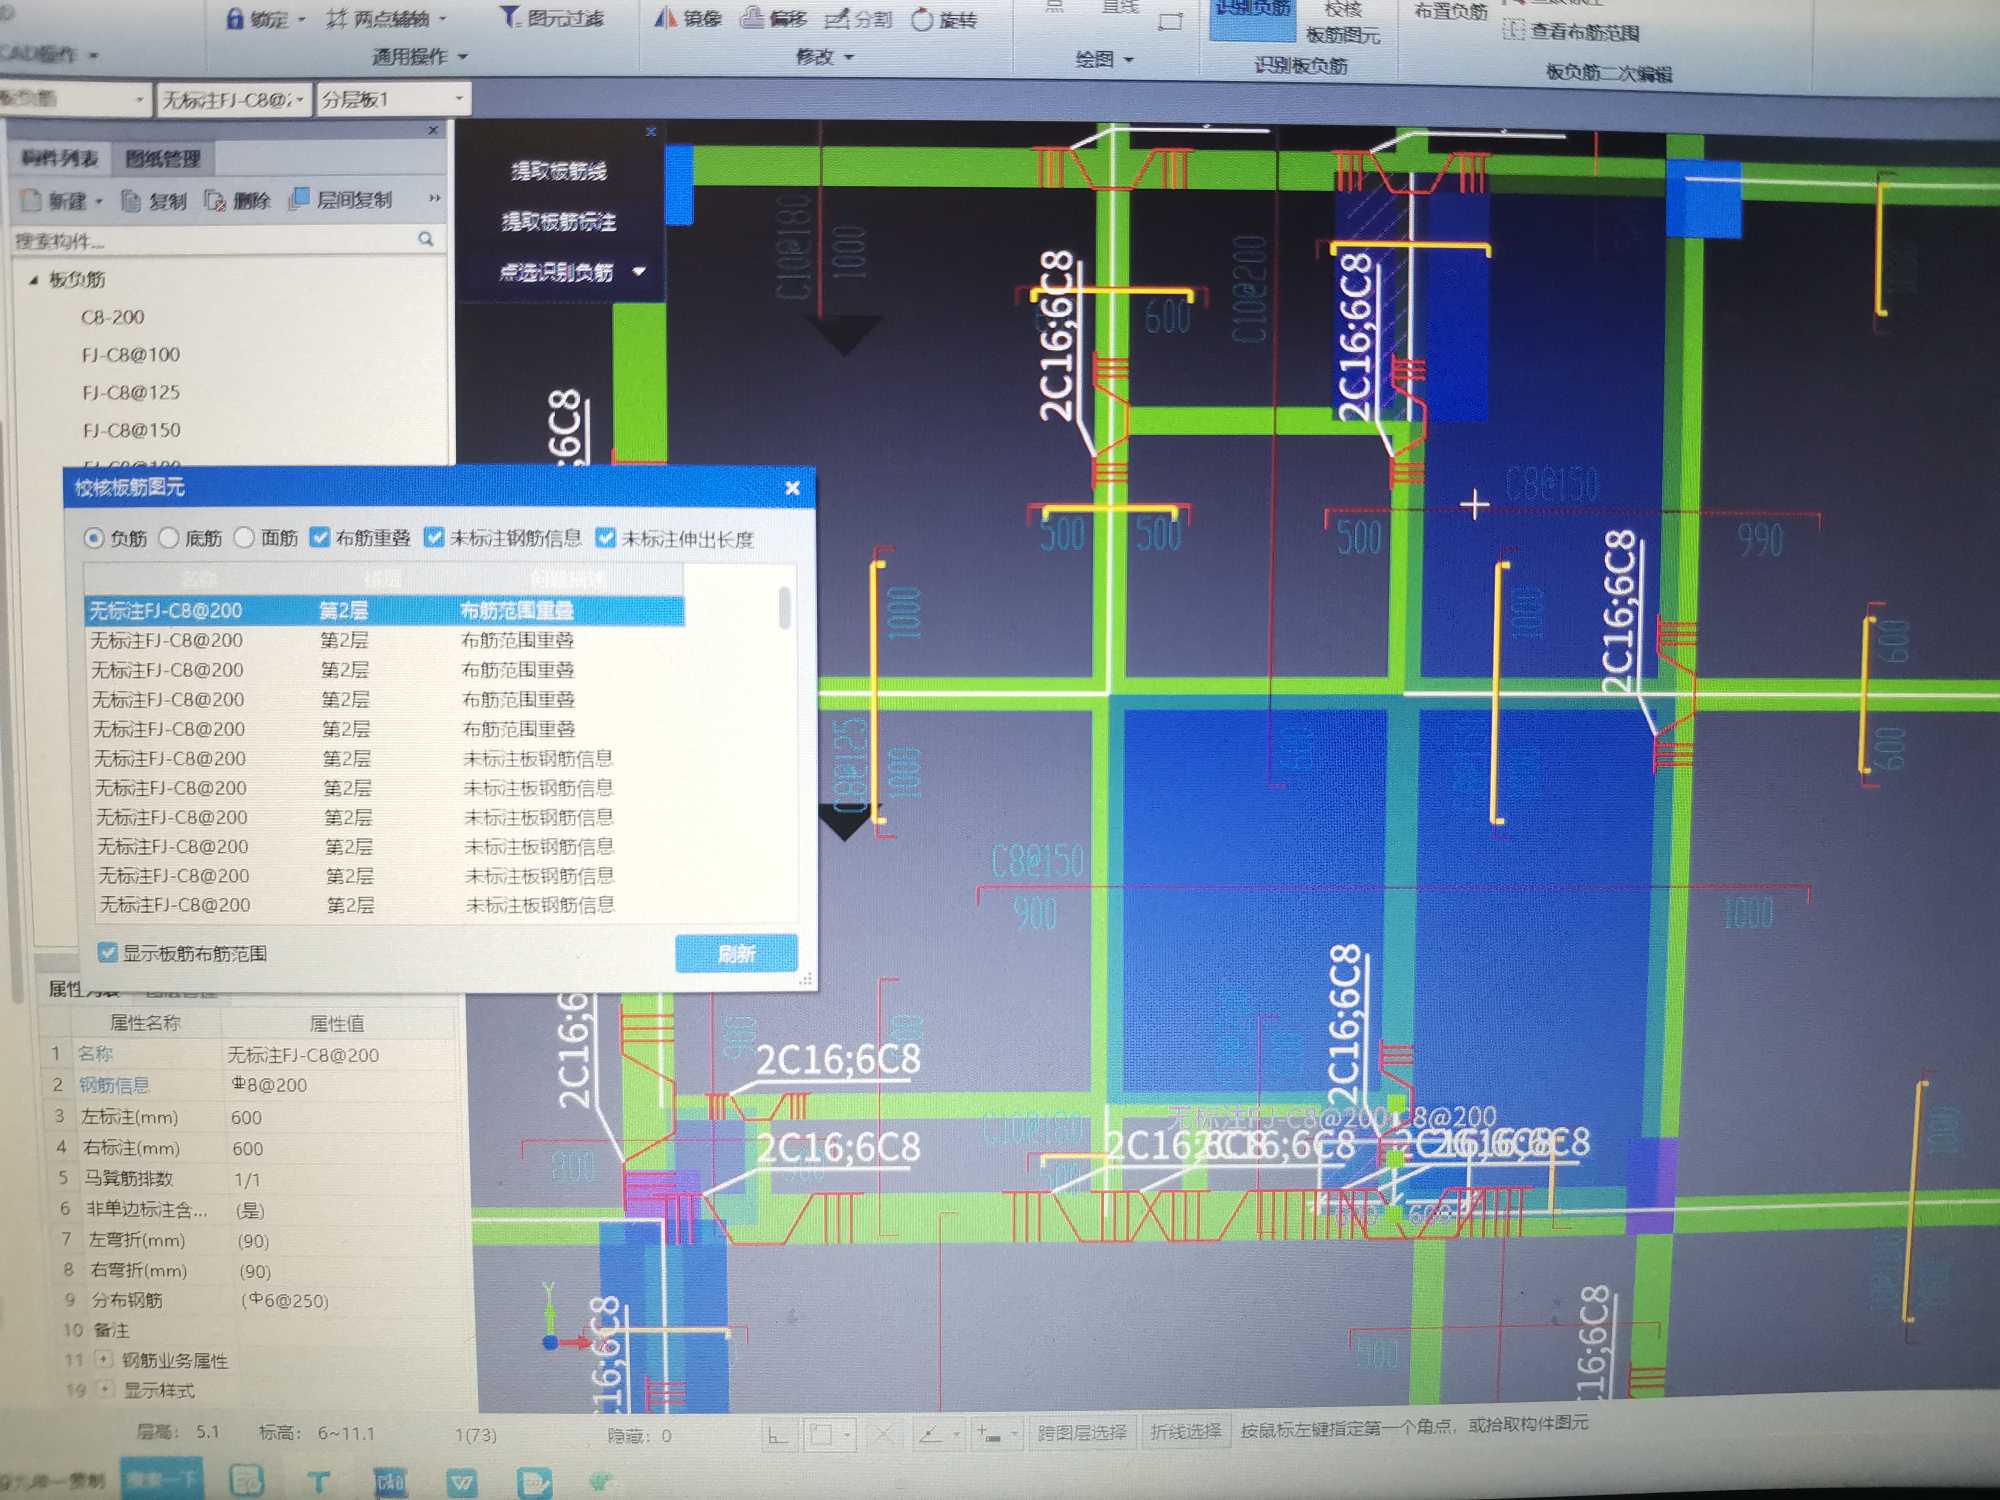Open the notes app icon in the taskbar
The image size is (2000, 1500).
coord(535,1481)
